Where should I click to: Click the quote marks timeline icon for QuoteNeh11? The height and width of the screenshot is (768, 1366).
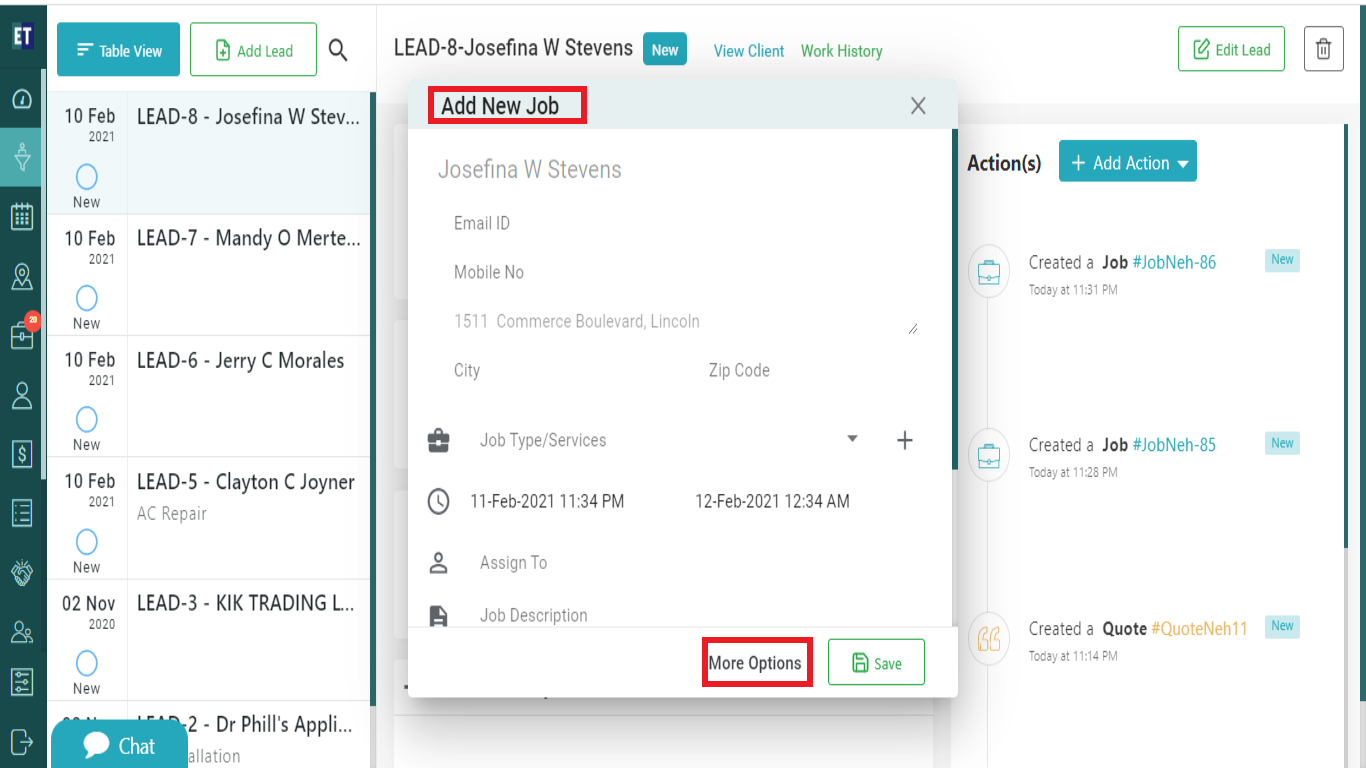[x=989, y=639]
